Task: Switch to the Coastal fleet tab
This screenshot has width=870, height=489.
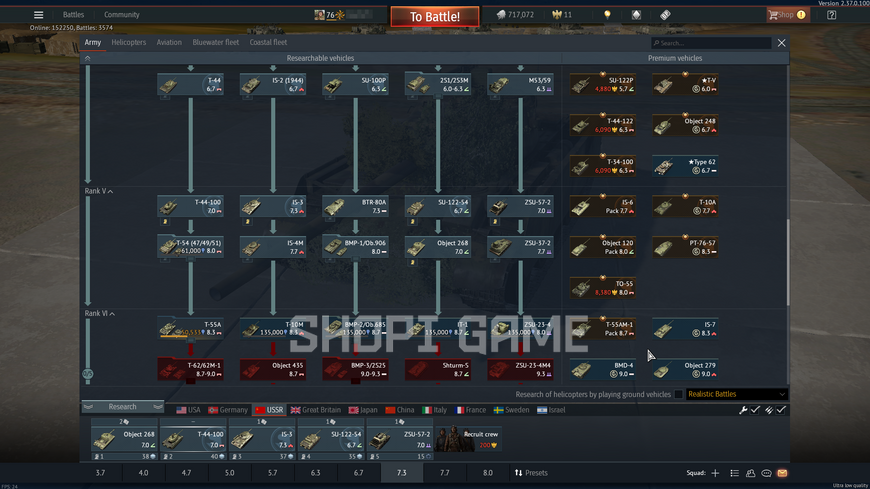Action: (268, 42)
